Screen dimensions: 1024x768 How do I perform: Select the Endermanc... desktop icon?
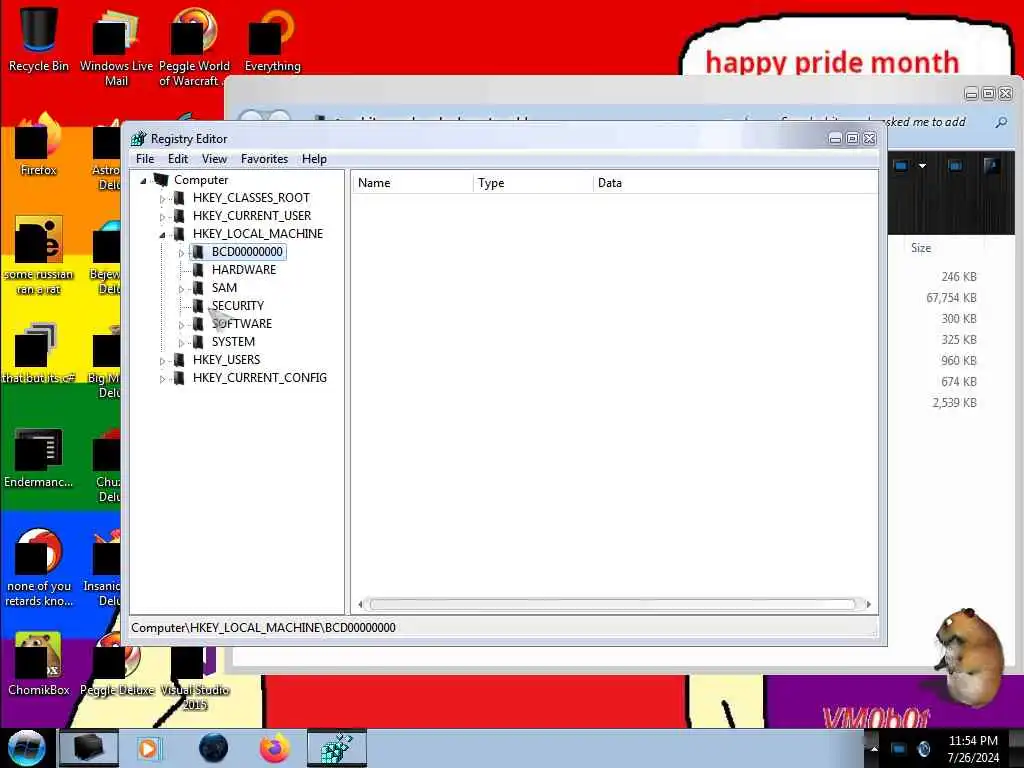point(39,457)
